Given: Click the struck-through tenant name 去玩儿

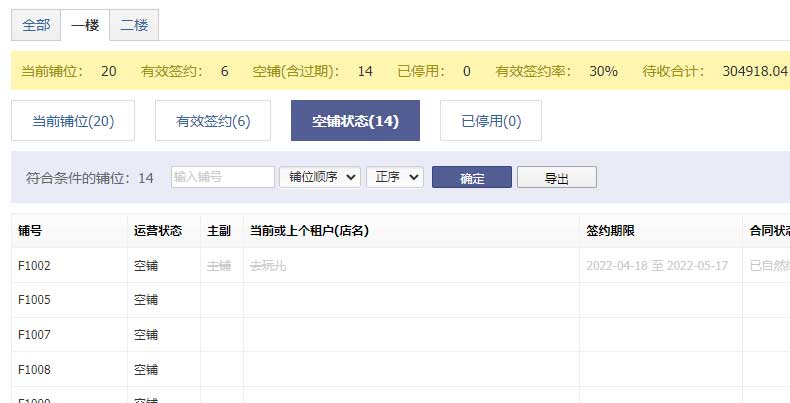Looking at the screenshot, I should tap(268, 265).
